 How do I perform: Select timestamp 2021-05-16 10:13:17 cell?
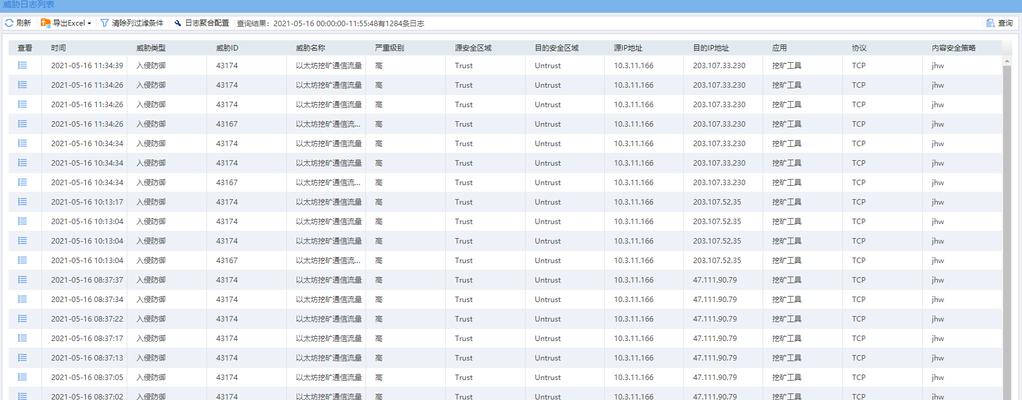point(87,202)
